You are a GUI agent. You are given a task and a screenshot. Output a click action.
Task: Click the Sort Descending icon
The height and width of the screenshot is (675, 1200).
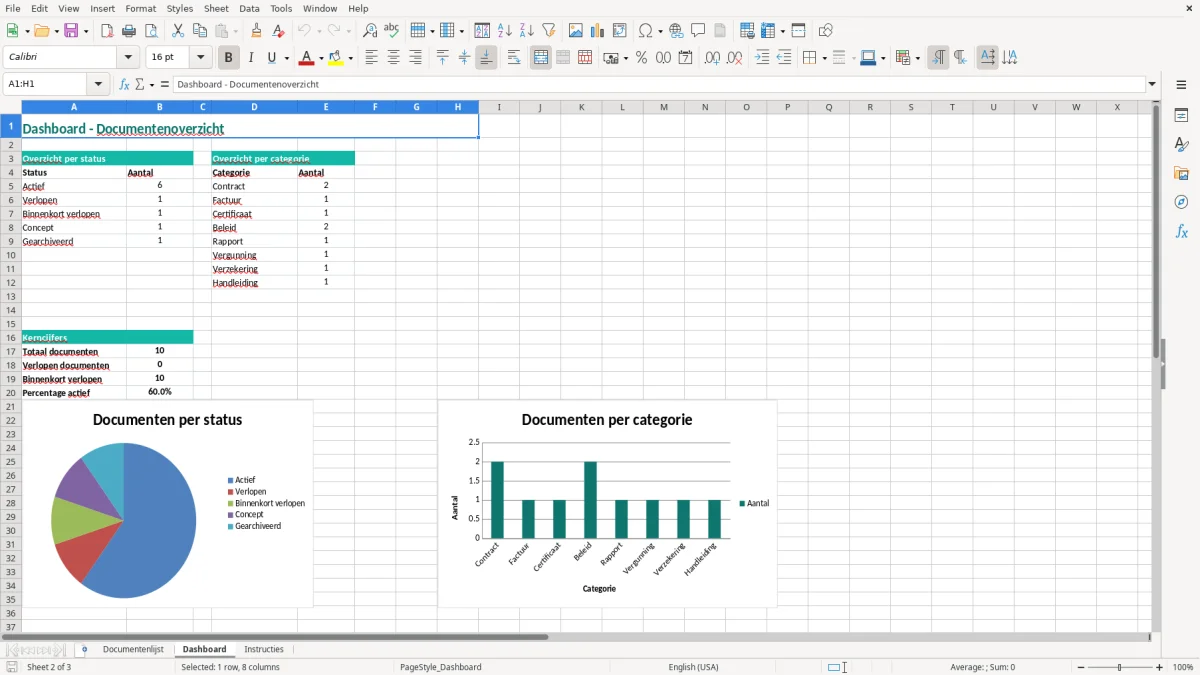pyautogui.click(x=527, y=31)
